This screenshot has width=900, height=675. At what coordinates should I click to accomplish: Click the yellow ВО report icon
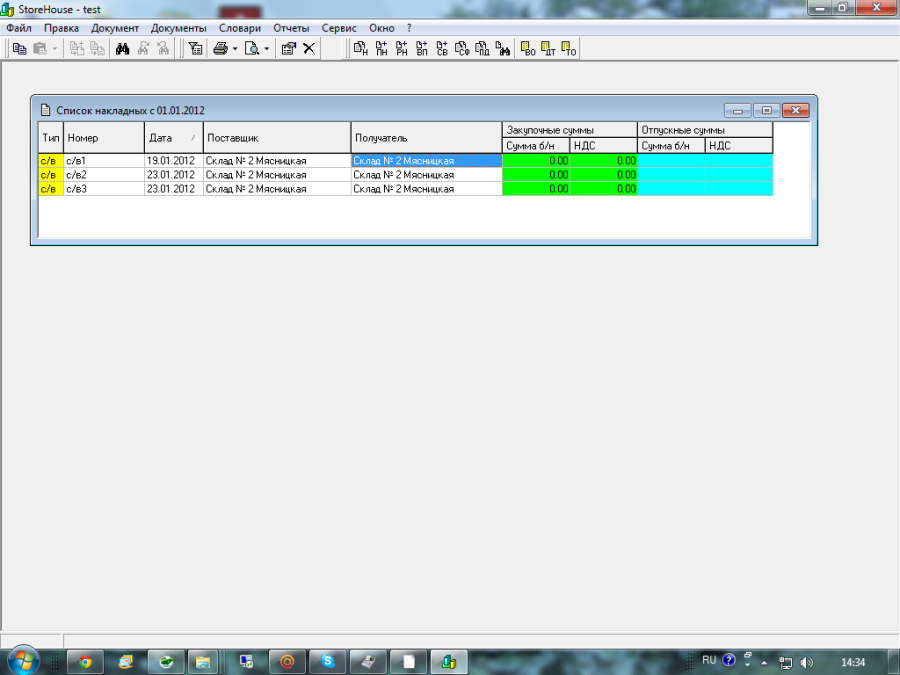coord(529,48)
